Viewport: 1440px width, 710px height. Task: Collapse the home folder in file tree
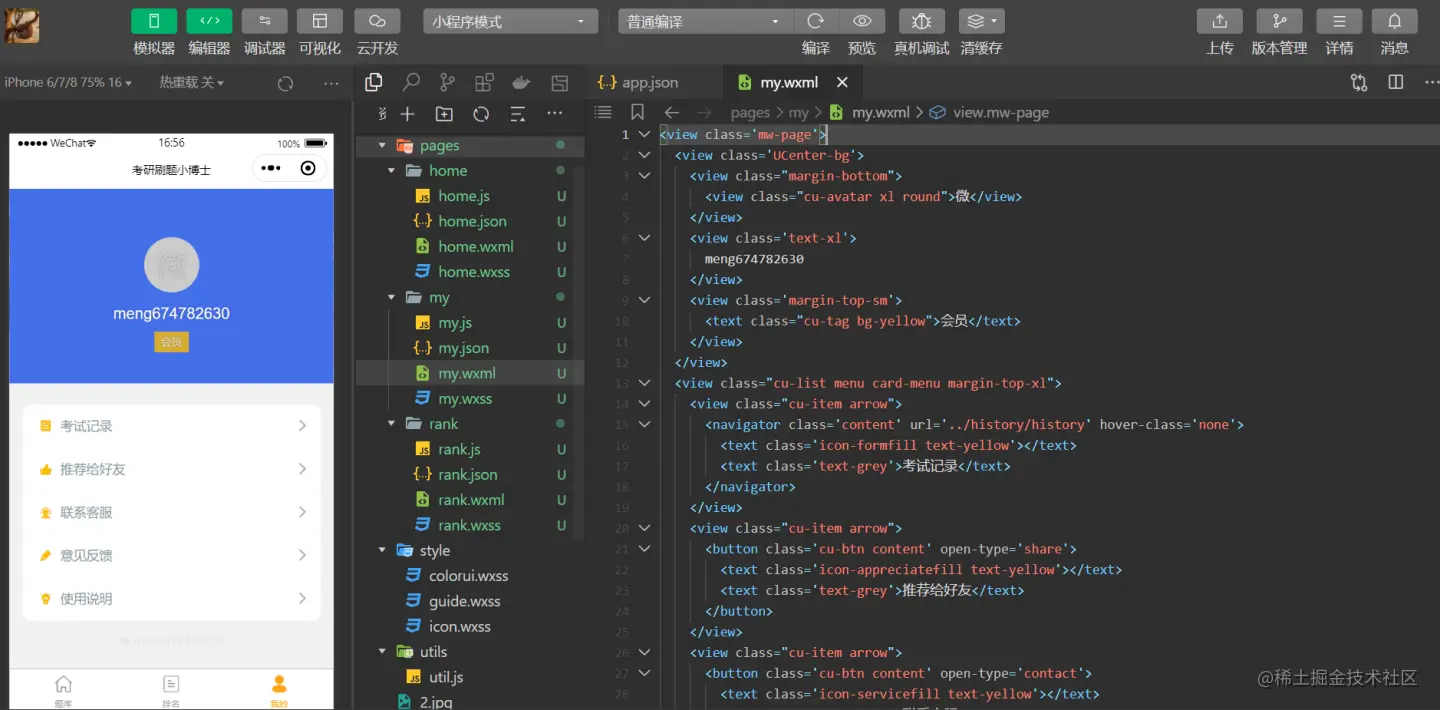(x=392, y=171)
